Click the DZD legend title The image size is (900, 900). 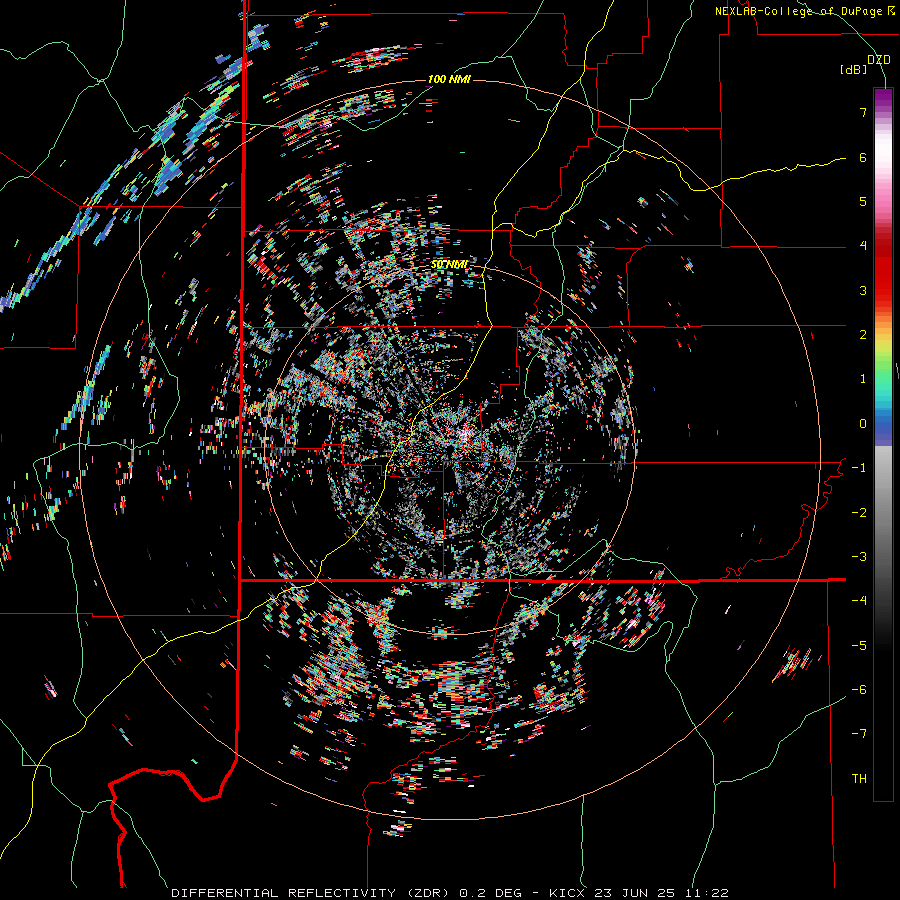coord(879,60)
